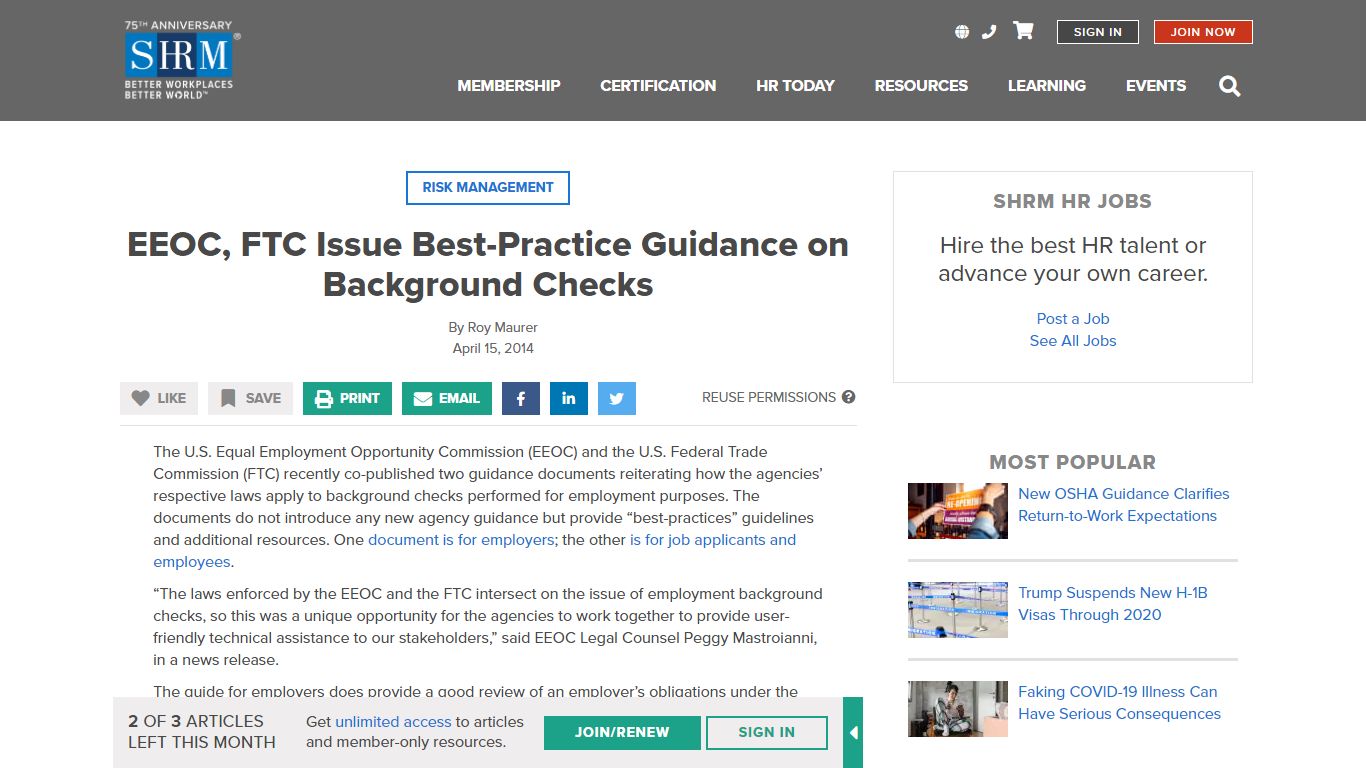
Task: Click the SHRM HR Jobs heading
Action: pos(1072,201)
